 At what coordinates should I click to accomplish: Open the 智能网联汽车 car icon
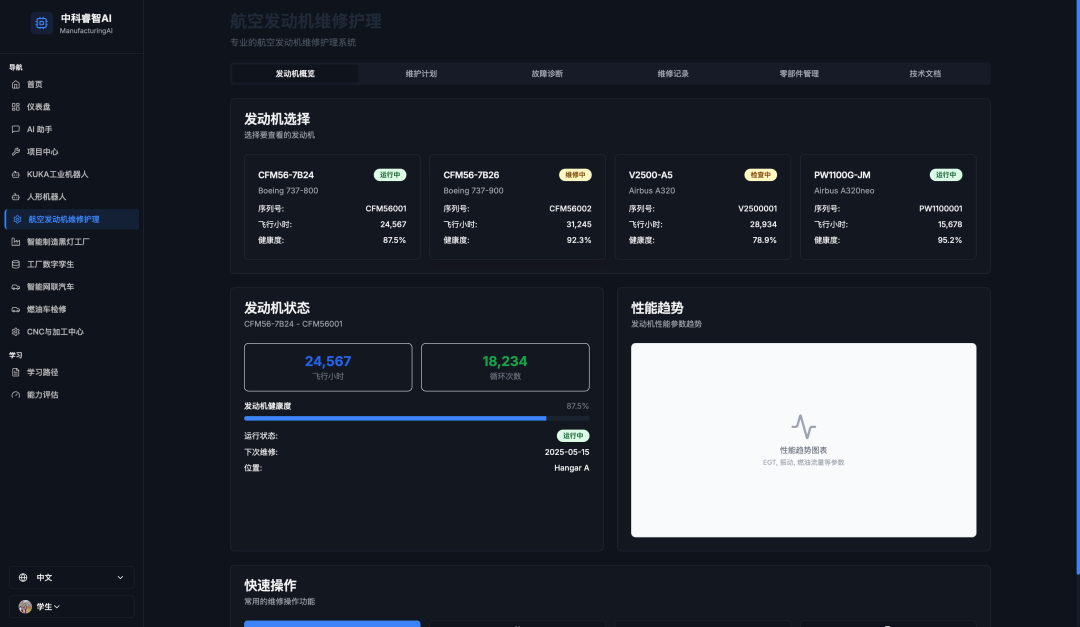[16, 287]
